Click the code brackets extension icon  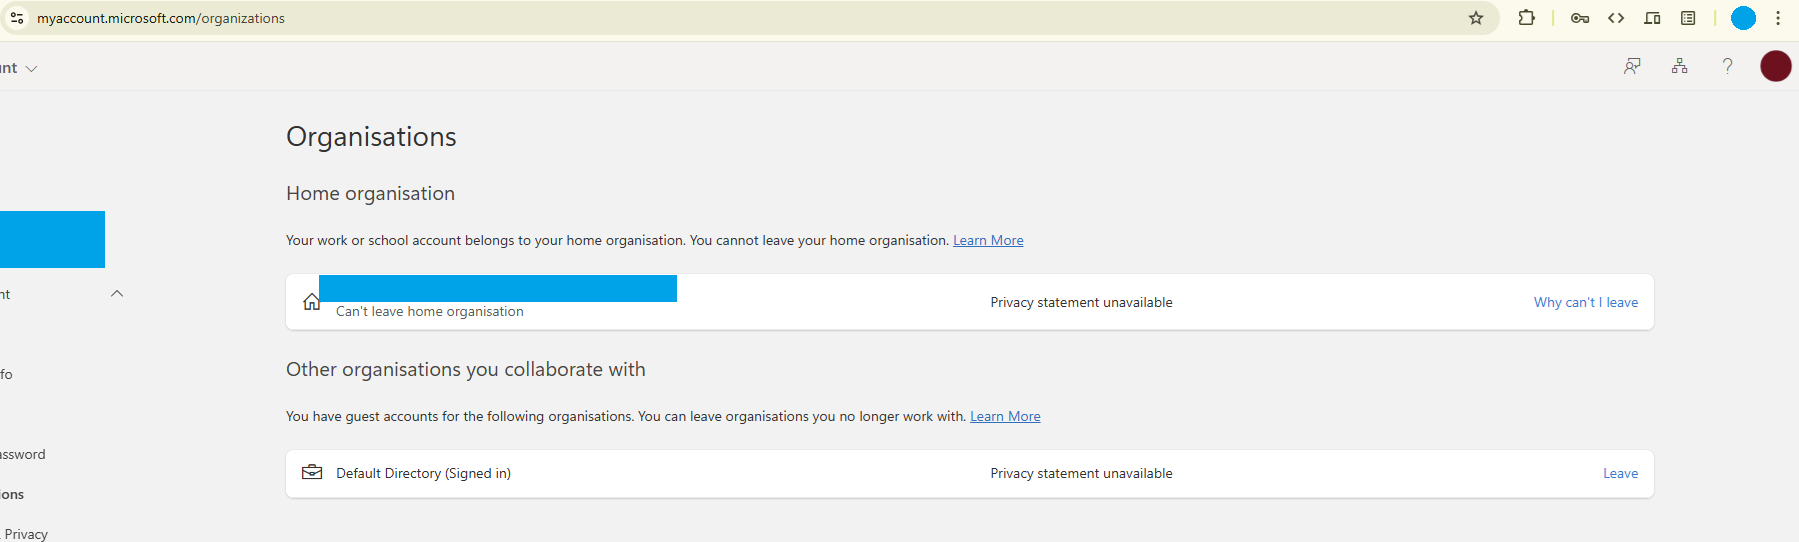(x=1616, y=18)
